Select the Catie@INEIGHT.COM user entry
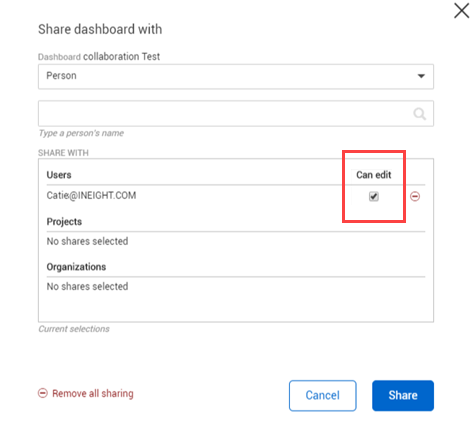The image size is (472, 436). click(x=91, y=195)
